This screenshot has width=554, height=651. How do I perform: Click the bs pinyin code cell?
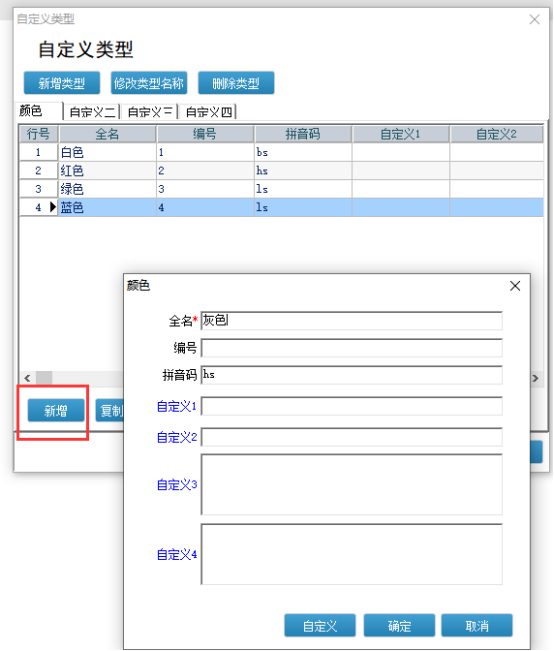(x=303, y=152)
